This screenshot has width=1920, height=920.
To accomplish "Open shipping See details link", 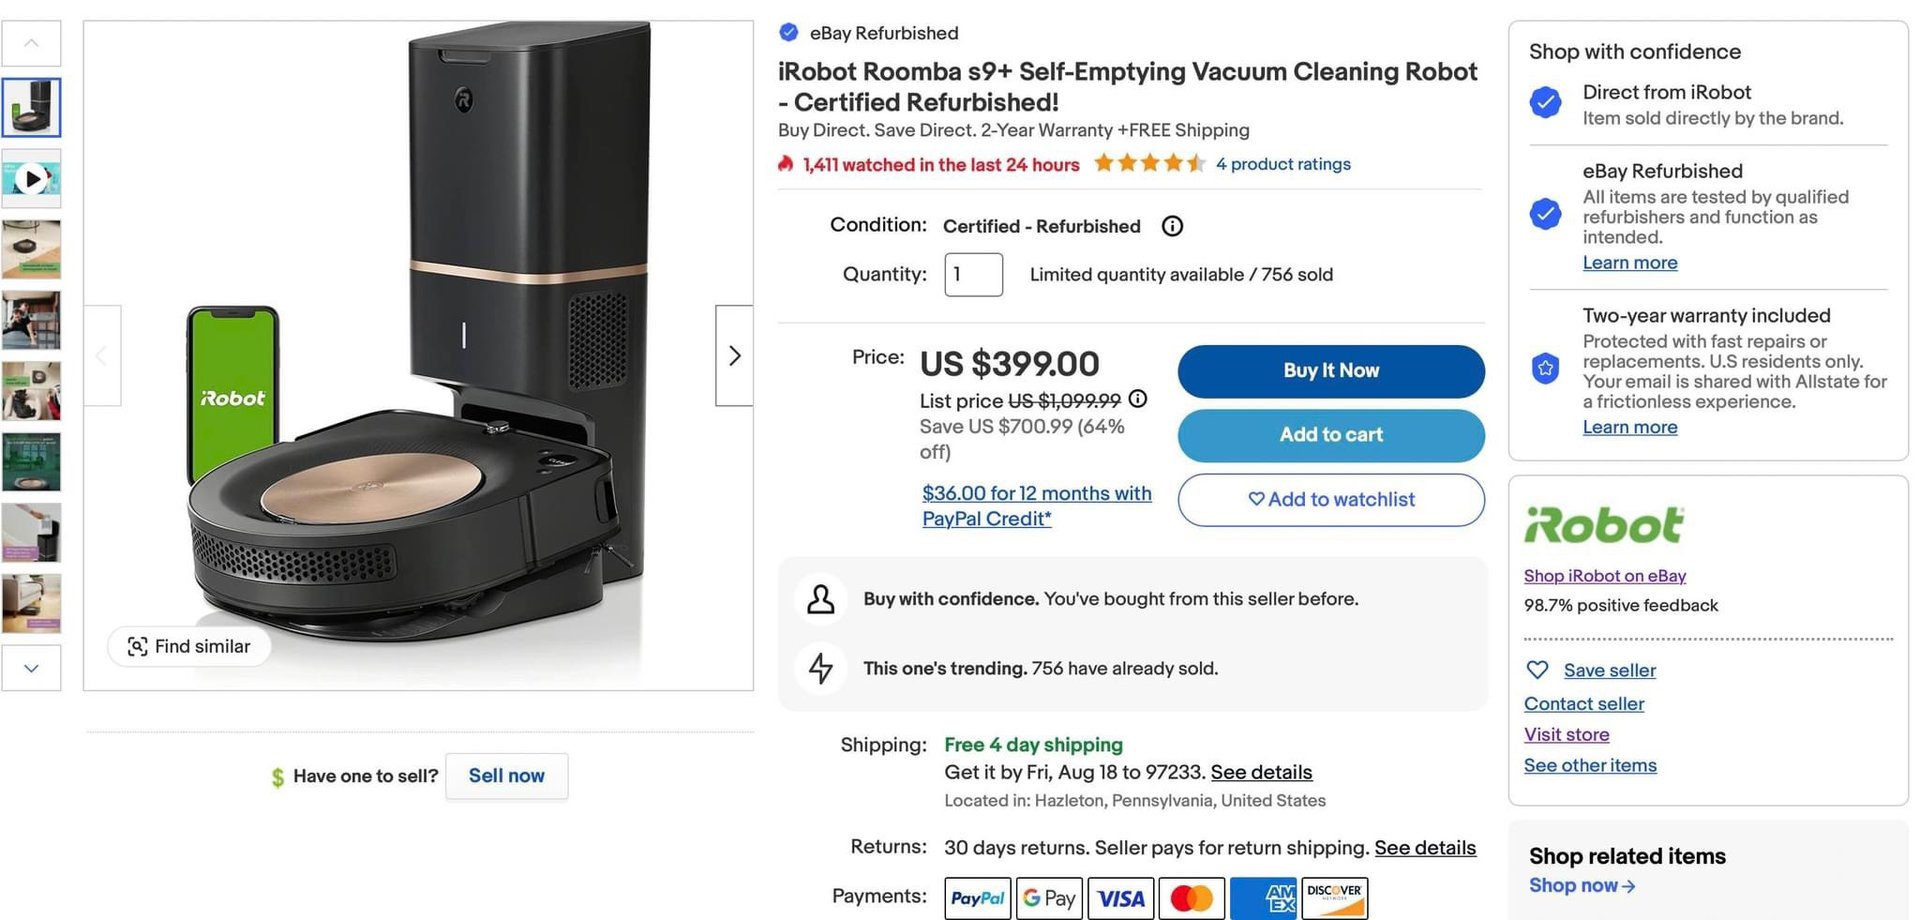I will pyautogui.click(x=1261, y=772).
